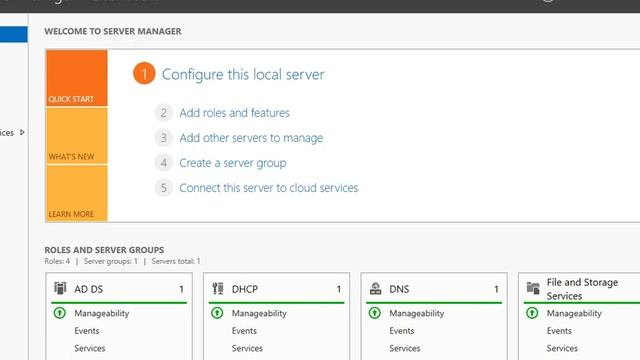
Task: Click step 3 number circle
Action: [163, 138]
